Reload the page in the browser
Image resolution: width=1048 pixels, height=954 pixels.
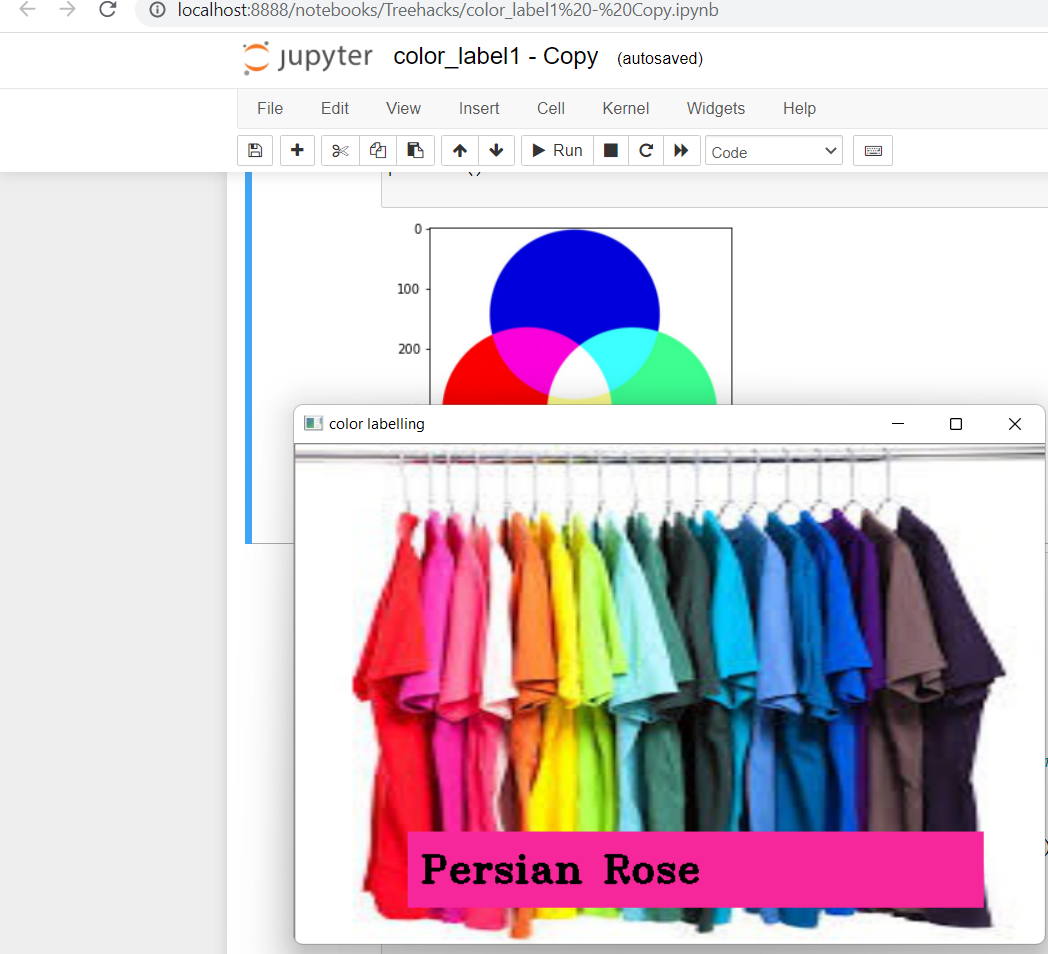(108, 10)
